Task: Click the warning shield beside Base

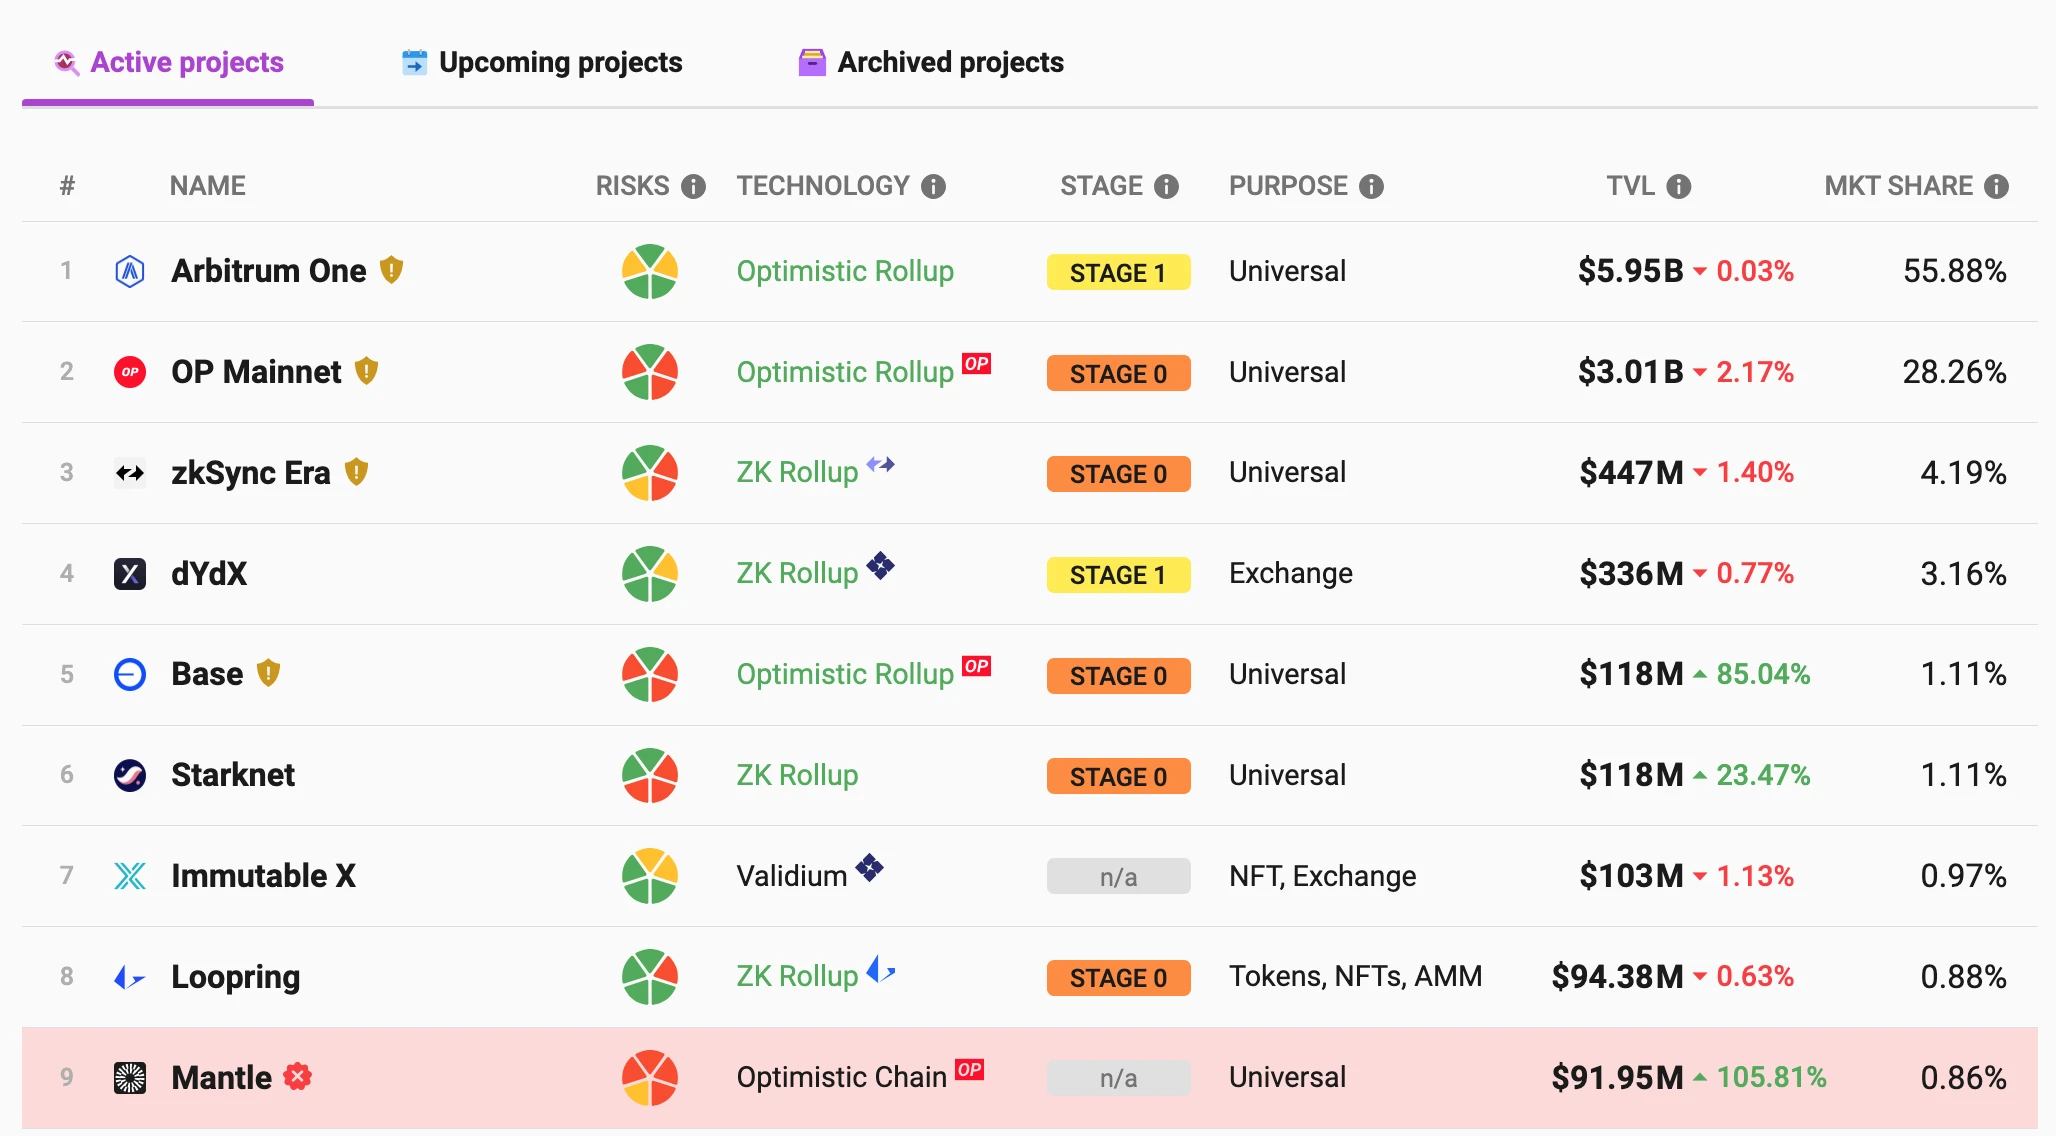Action: (268, 673)
